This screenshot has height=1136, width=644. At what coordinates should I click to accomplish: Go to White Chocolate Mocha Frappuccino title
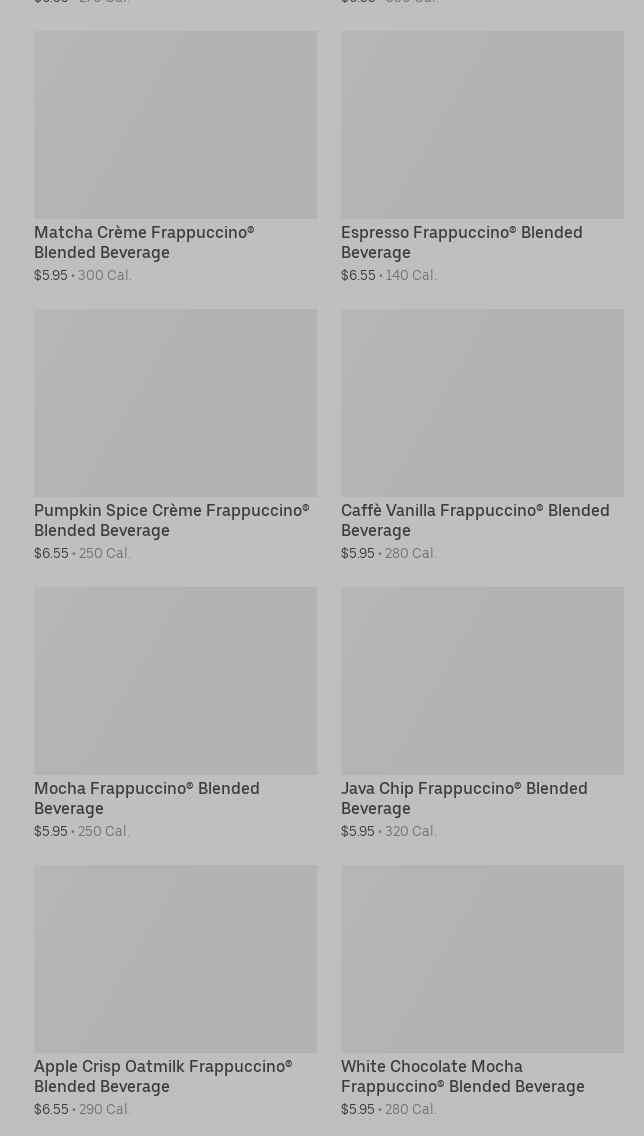pos(462,1076)
